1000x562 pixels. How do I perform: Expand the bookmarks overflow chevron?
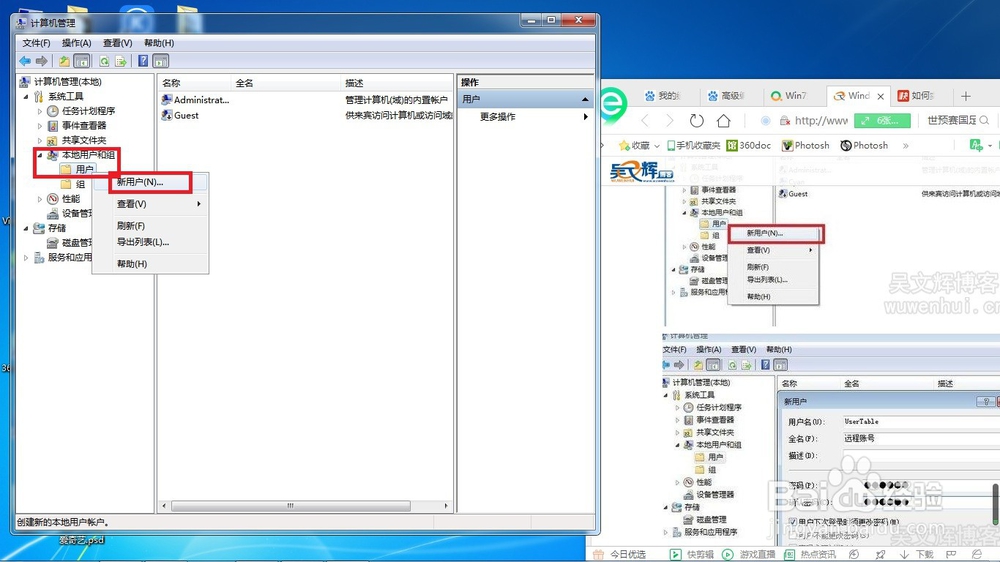coord(906,145)
